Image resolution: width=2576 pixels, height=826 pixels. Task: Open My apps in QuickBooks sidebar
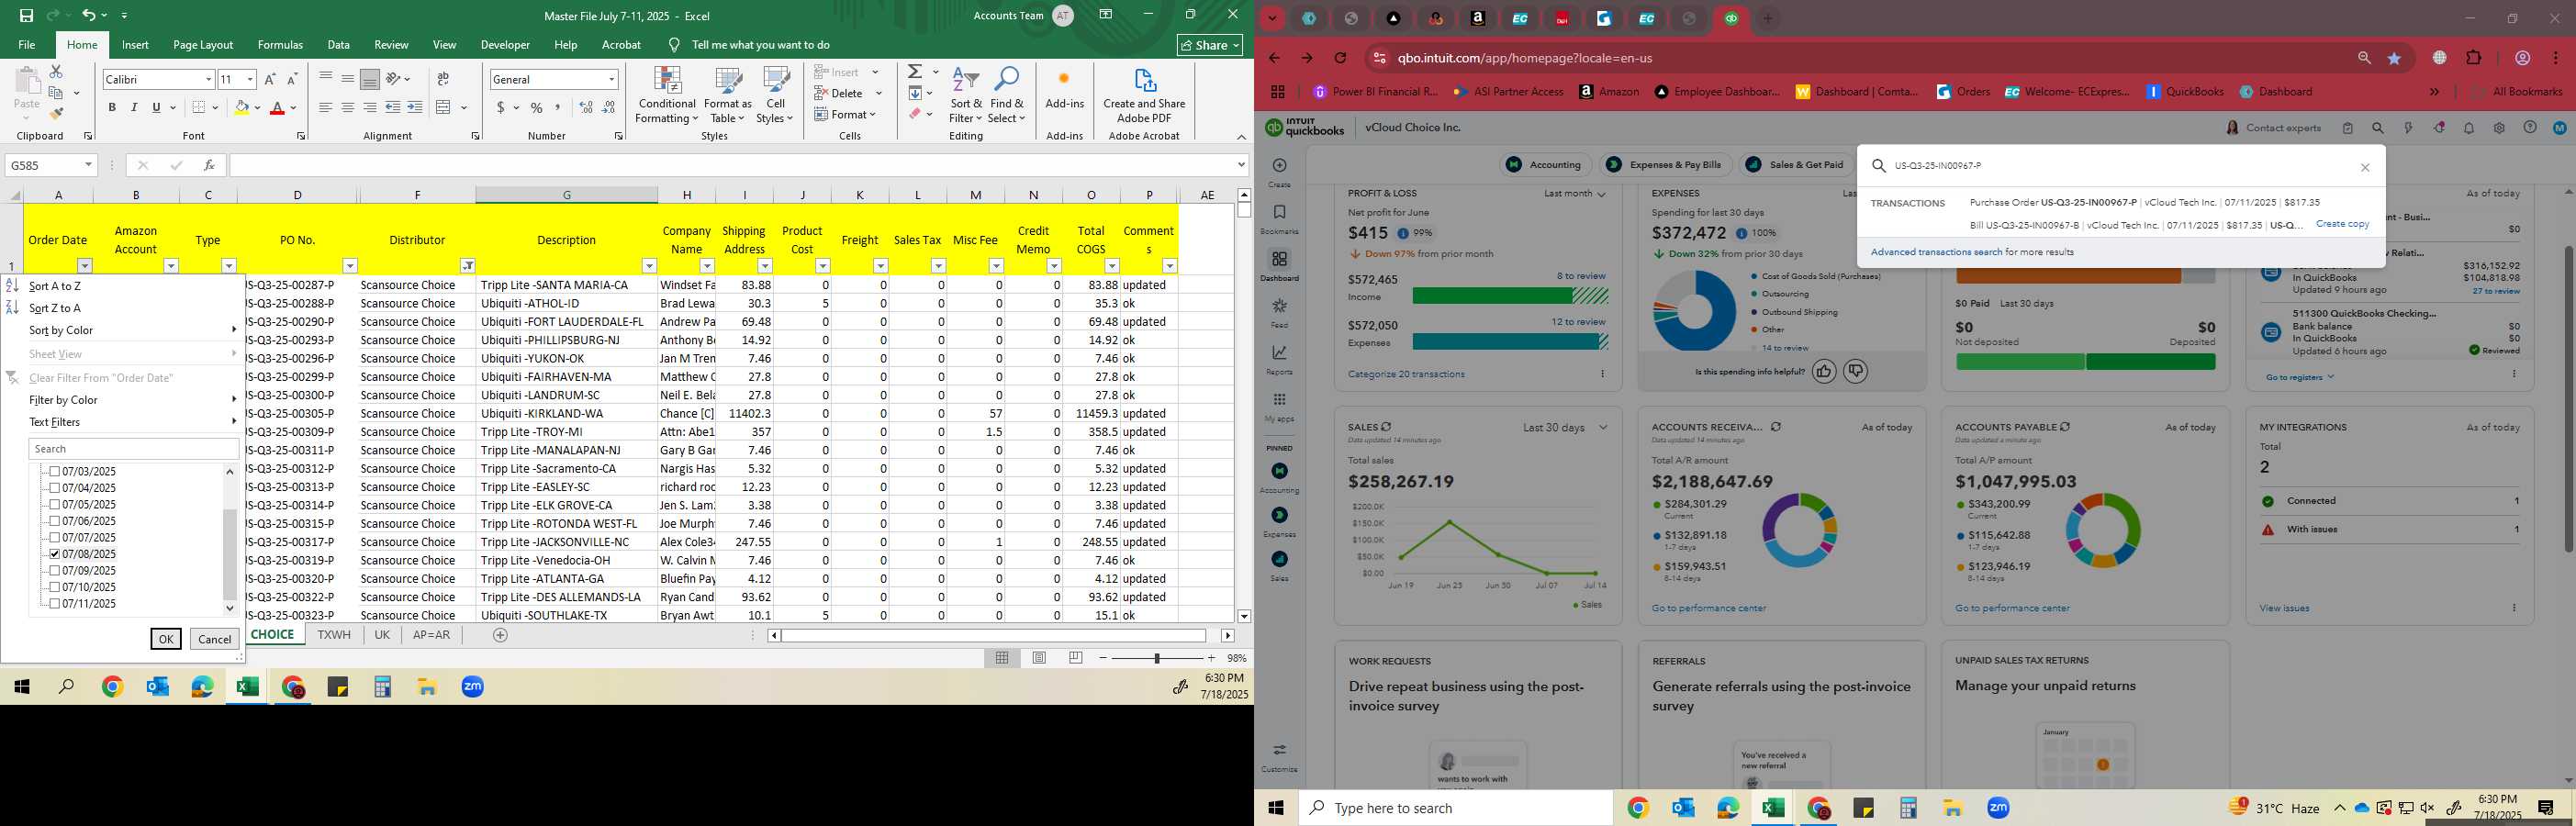(x=1279, y=407)
